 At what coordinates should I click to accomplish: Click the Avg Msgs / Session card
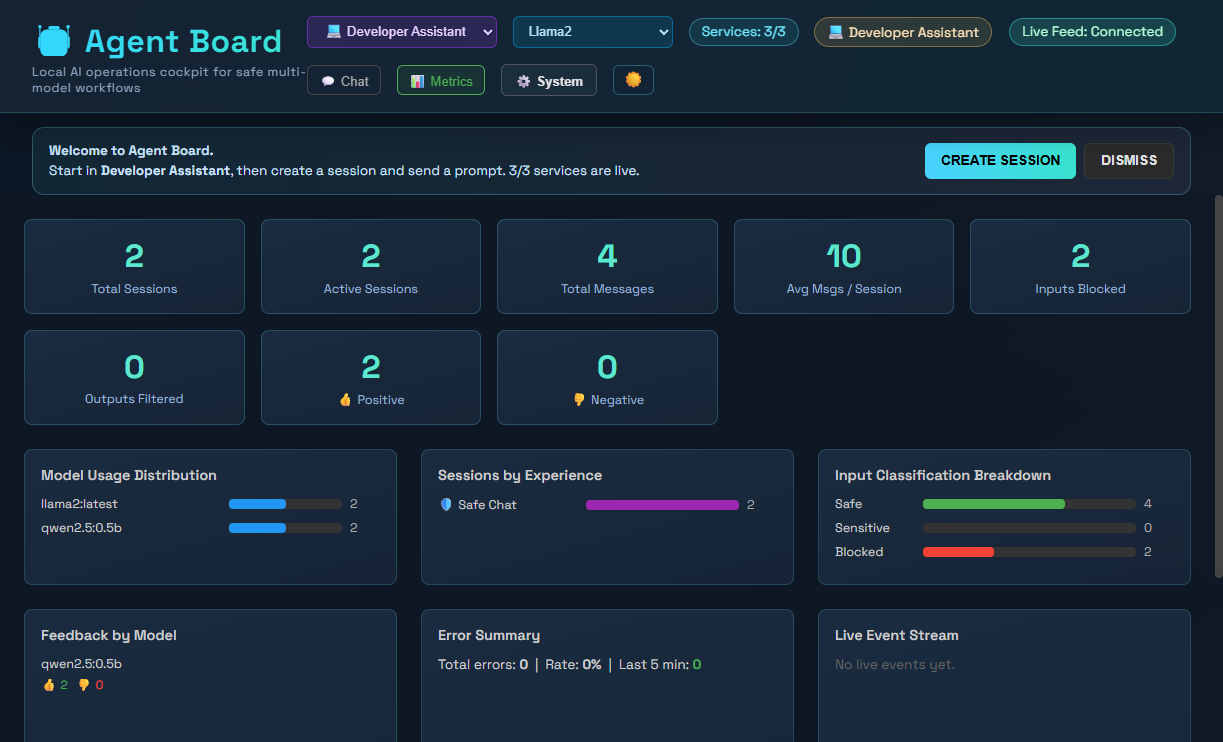coord(844,267)
